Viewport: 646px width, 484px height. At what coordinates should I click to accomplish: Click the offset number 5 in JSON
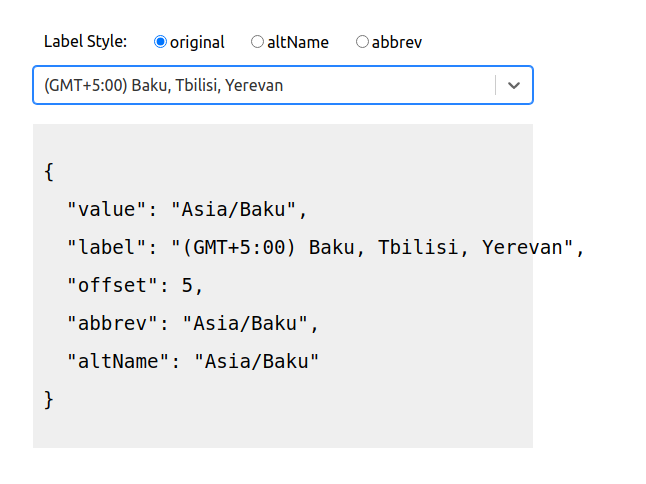coord(187,286)
